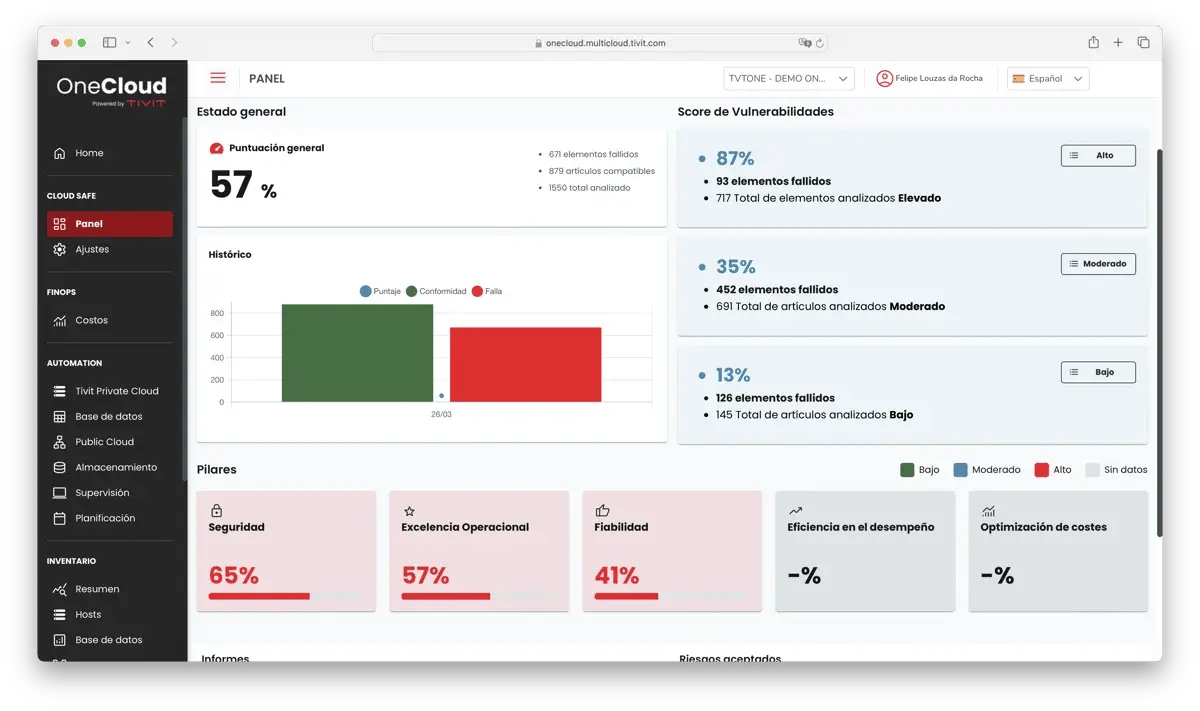Click the thumbs-up icon on Fiabilidad
The width and height of the screenshot is (1200, 711).
pos(602,510)
